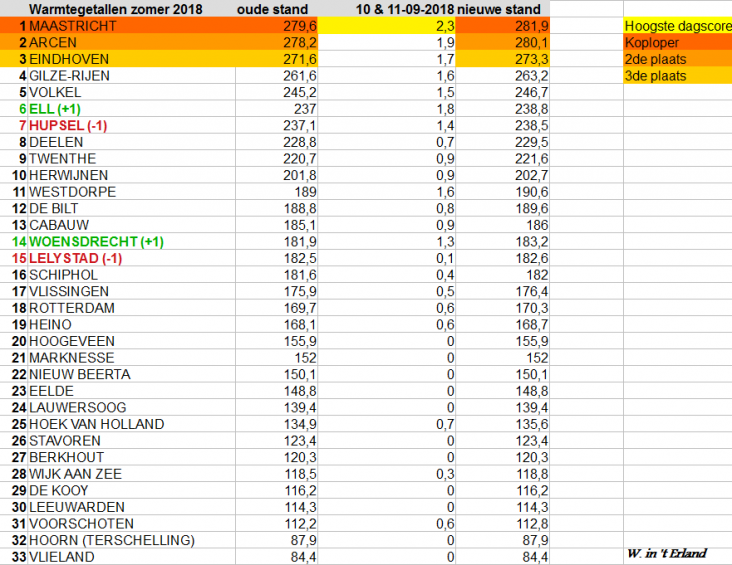This screenshot has height=565, width=732.
Task: Click the 'Warmtegetallen zomer 2018' header cell
Action: pos(113,8)
